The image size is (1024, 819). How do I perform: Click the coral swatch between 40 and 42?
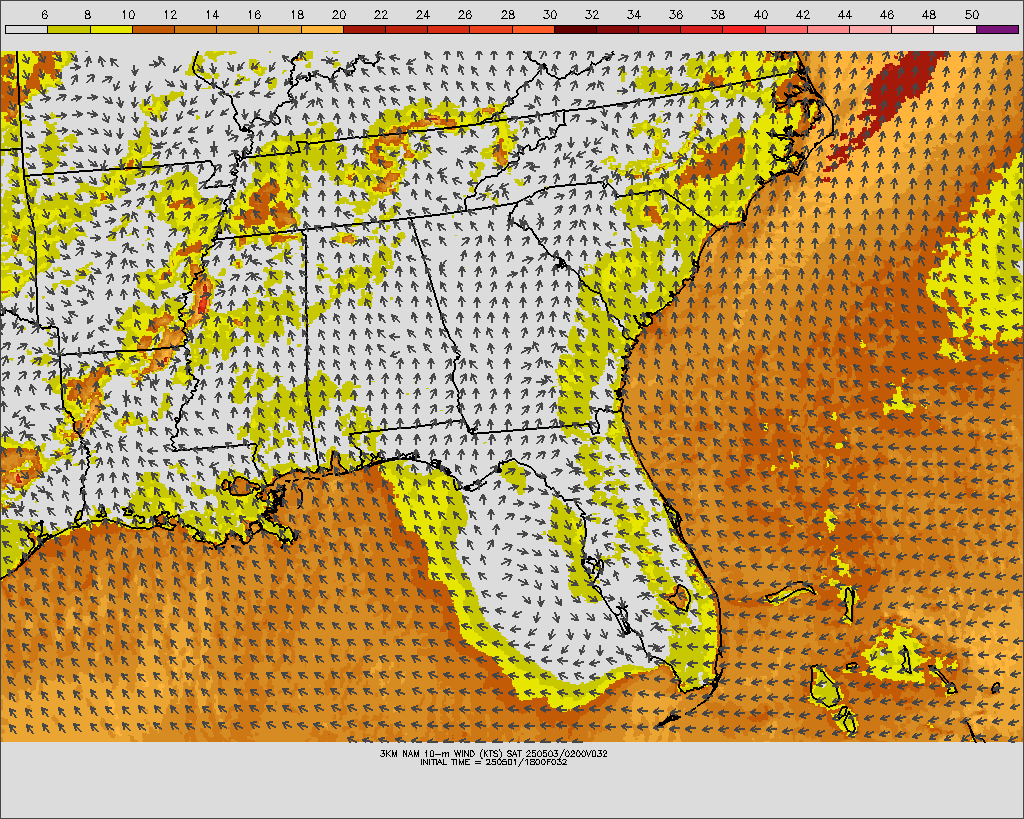pyautogui.click(x=786, y=29)
